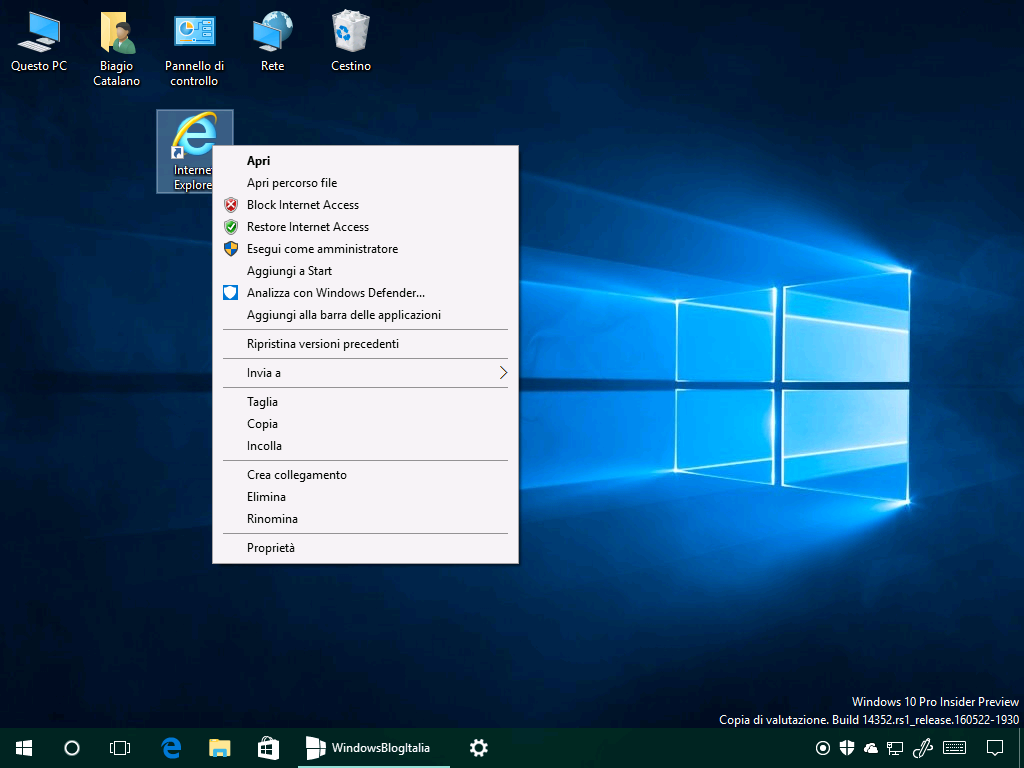Select Aggiungi a Start

(366, 271)
